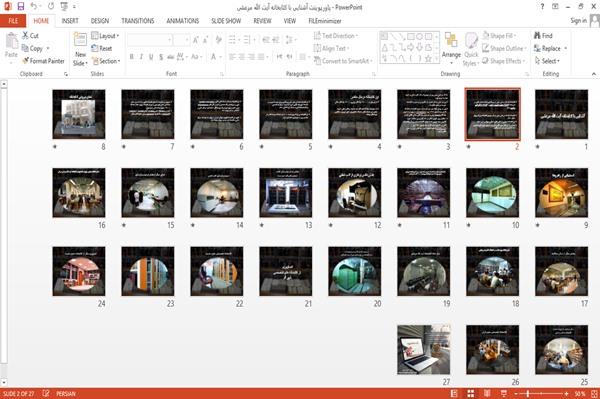Collapse the ribbon arrow
600x399 pixels.
(x=594, y=74)
